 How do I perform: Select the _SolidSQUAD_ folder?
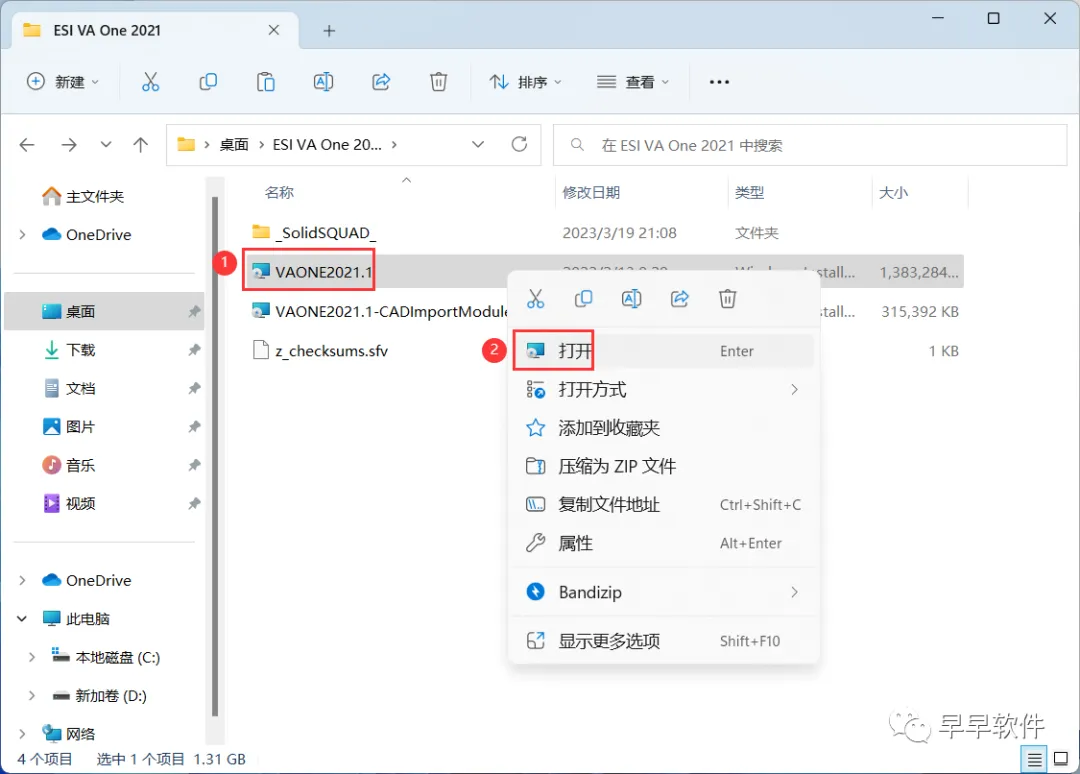click(x=325, y=233)
